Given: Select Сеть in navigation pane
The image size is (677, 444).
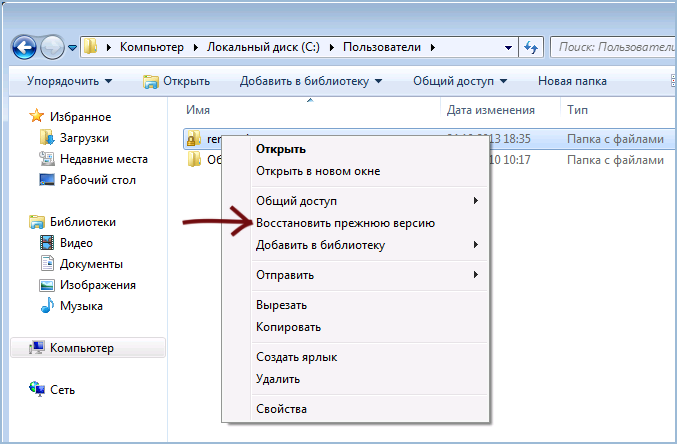Looking at the screenshot, I should click(62, 390).
